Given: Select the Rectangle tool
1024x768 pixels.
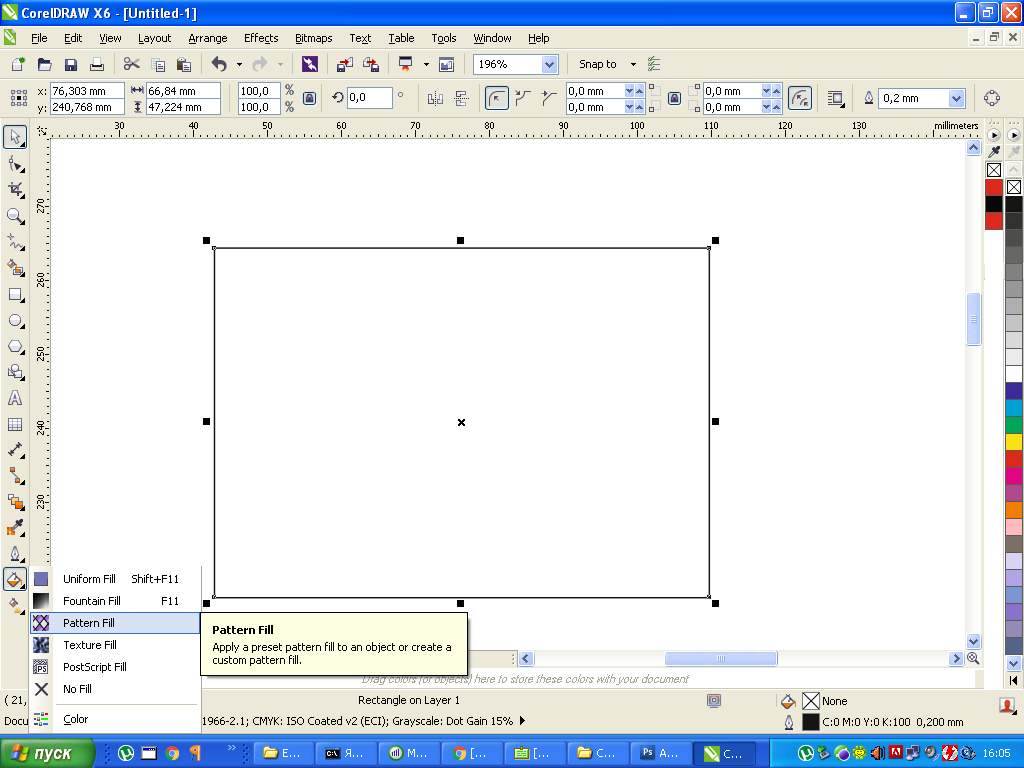Looking at the screenshot, I should click(x=15, y=295).
